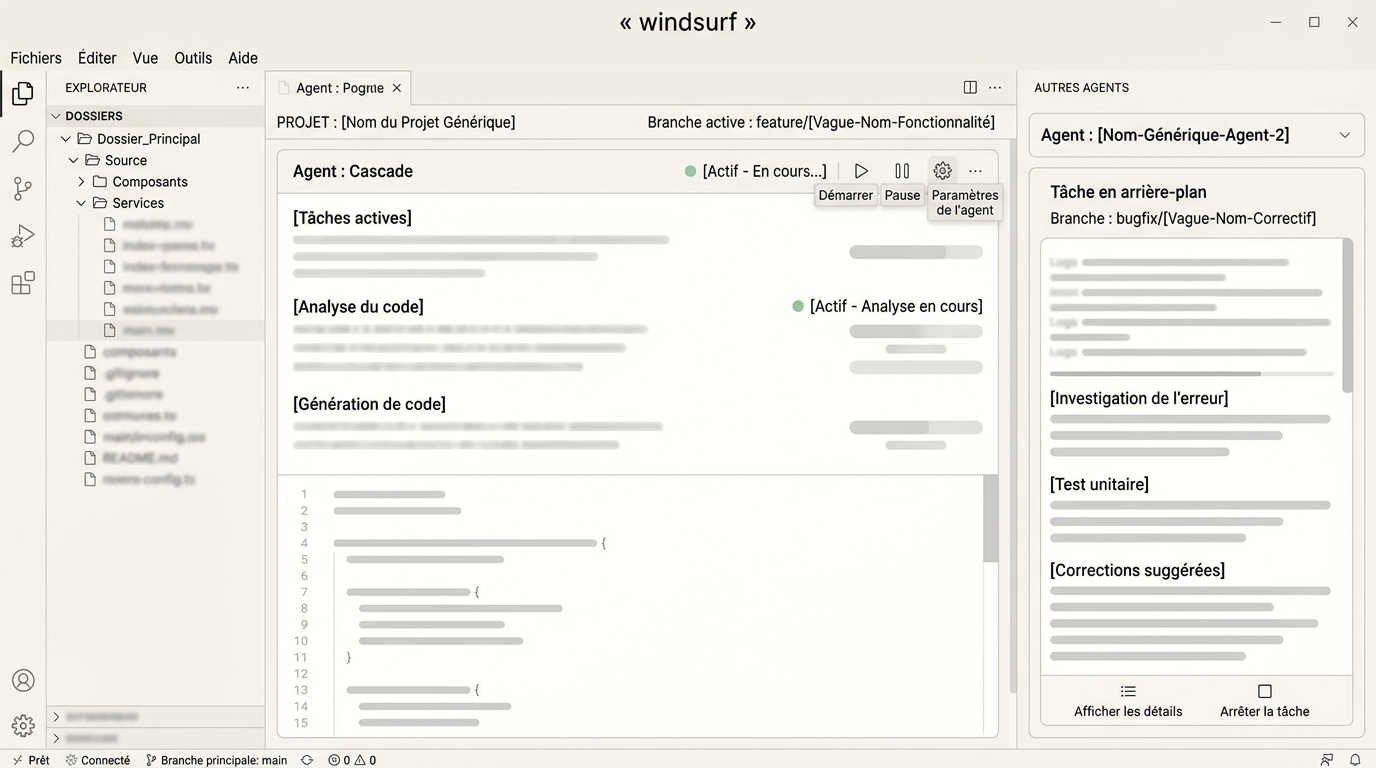The width and height of the screenshot is (1376, 768).
Task: Click the Afficher les détails list icon
Action: tap(1128, 691)
